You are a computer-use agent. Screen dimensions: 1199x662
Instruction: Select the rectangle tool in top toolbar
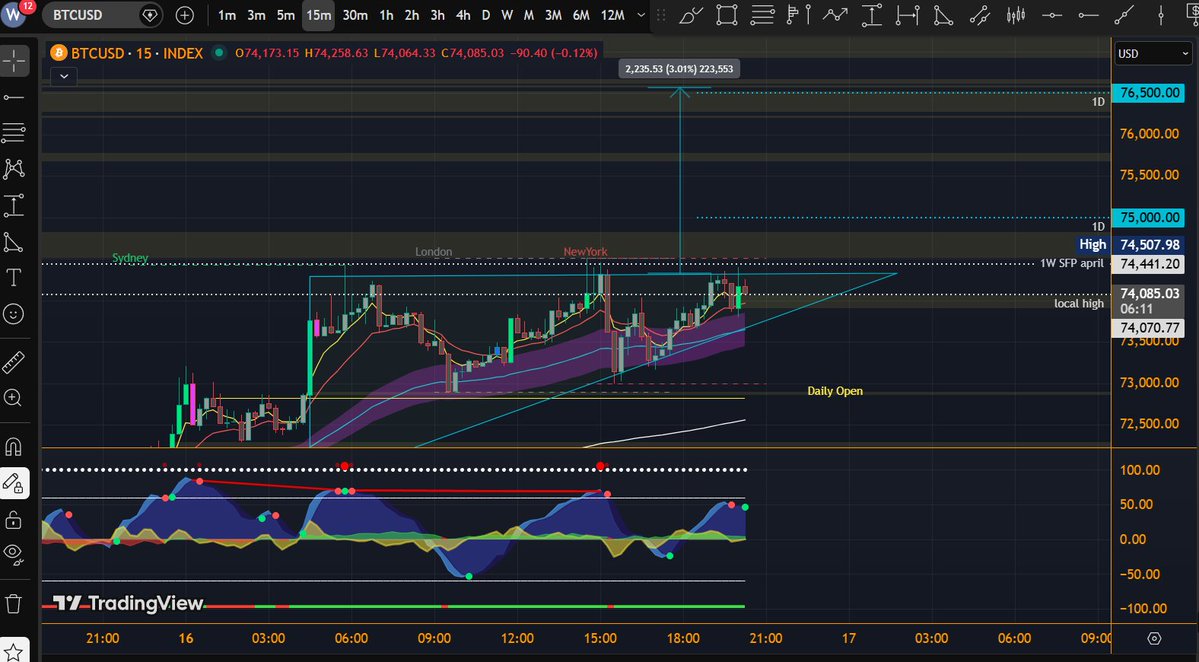(x=726, y=15)
